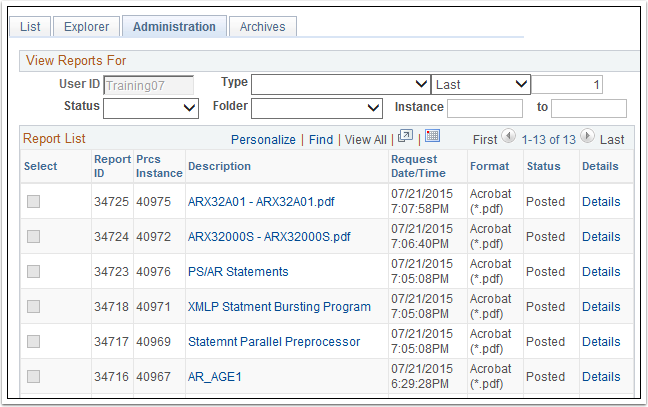The width and height of the screenshot is (648, 407).
Task: Open Details for report 34718
Action: pyautogui.click(x=601, y=307)
